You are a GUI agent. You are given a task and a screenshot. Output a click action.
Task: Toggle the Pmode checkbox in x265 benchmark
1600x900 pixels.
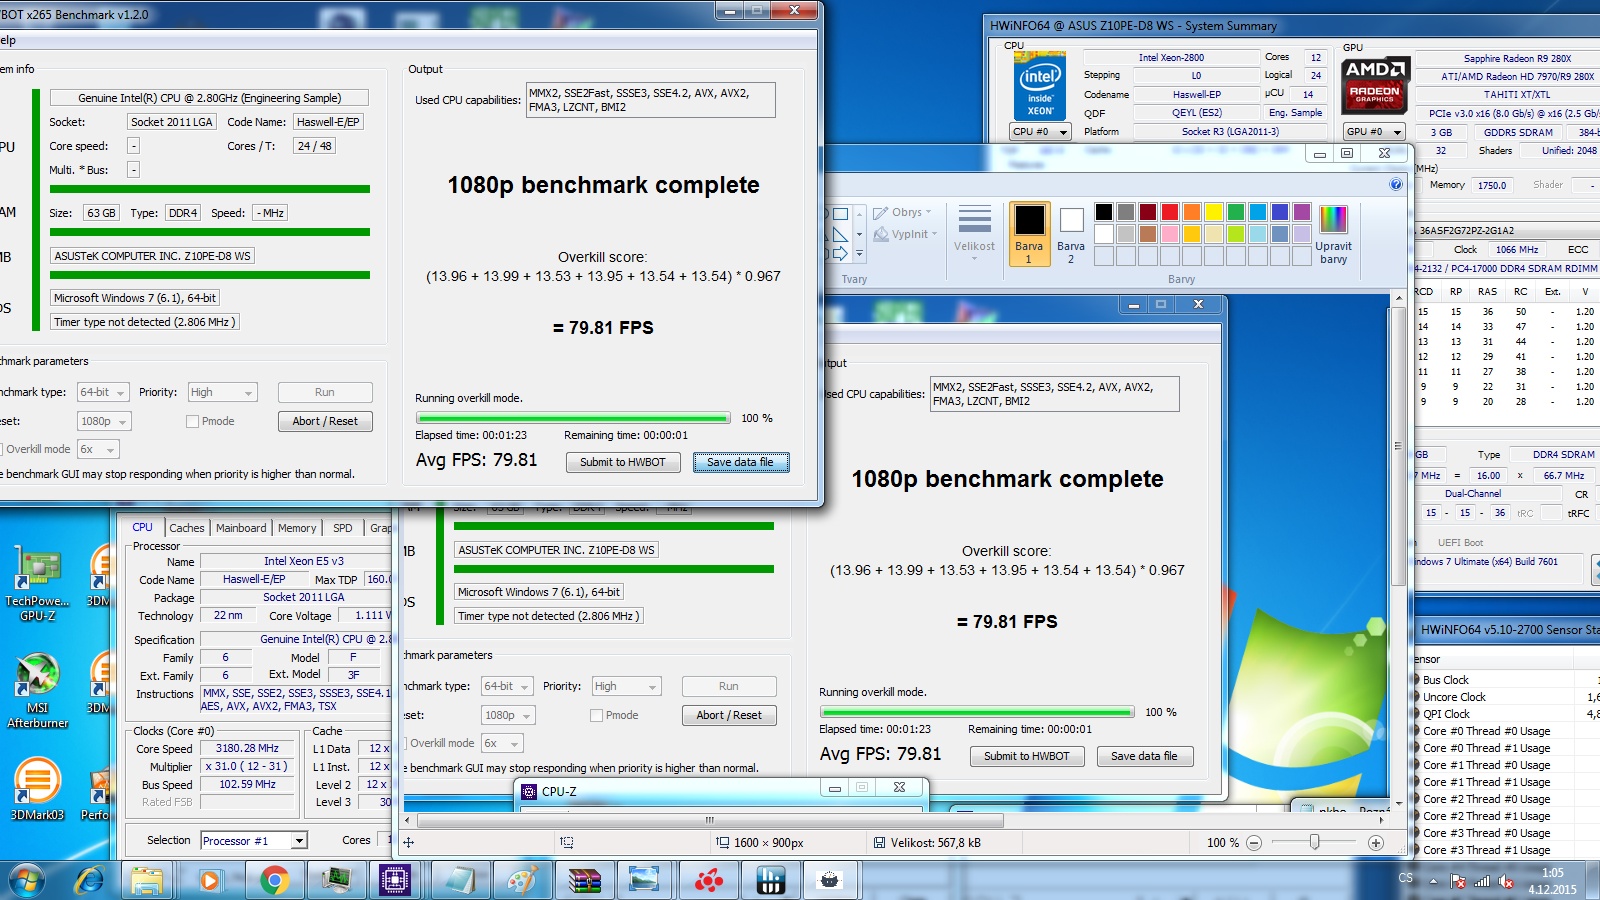[192, 421]
